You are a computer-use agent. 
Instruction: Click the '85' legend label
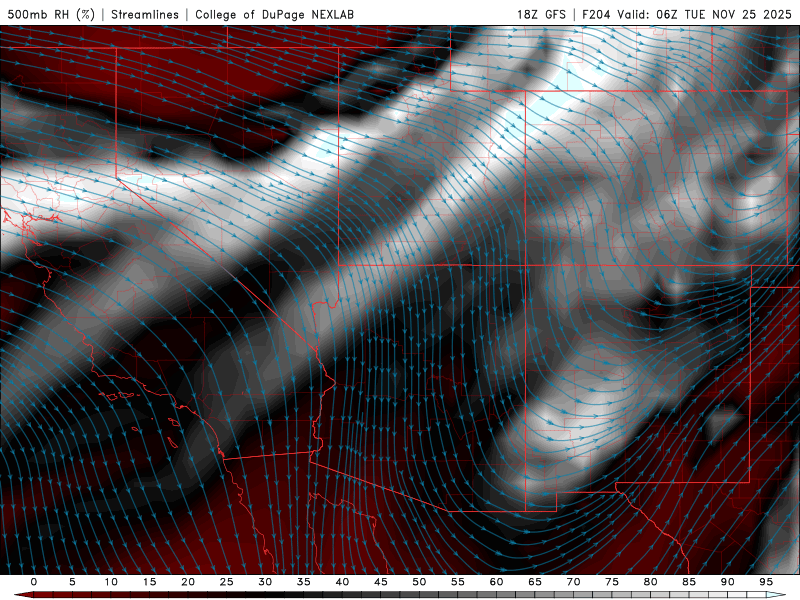(689, 582)
